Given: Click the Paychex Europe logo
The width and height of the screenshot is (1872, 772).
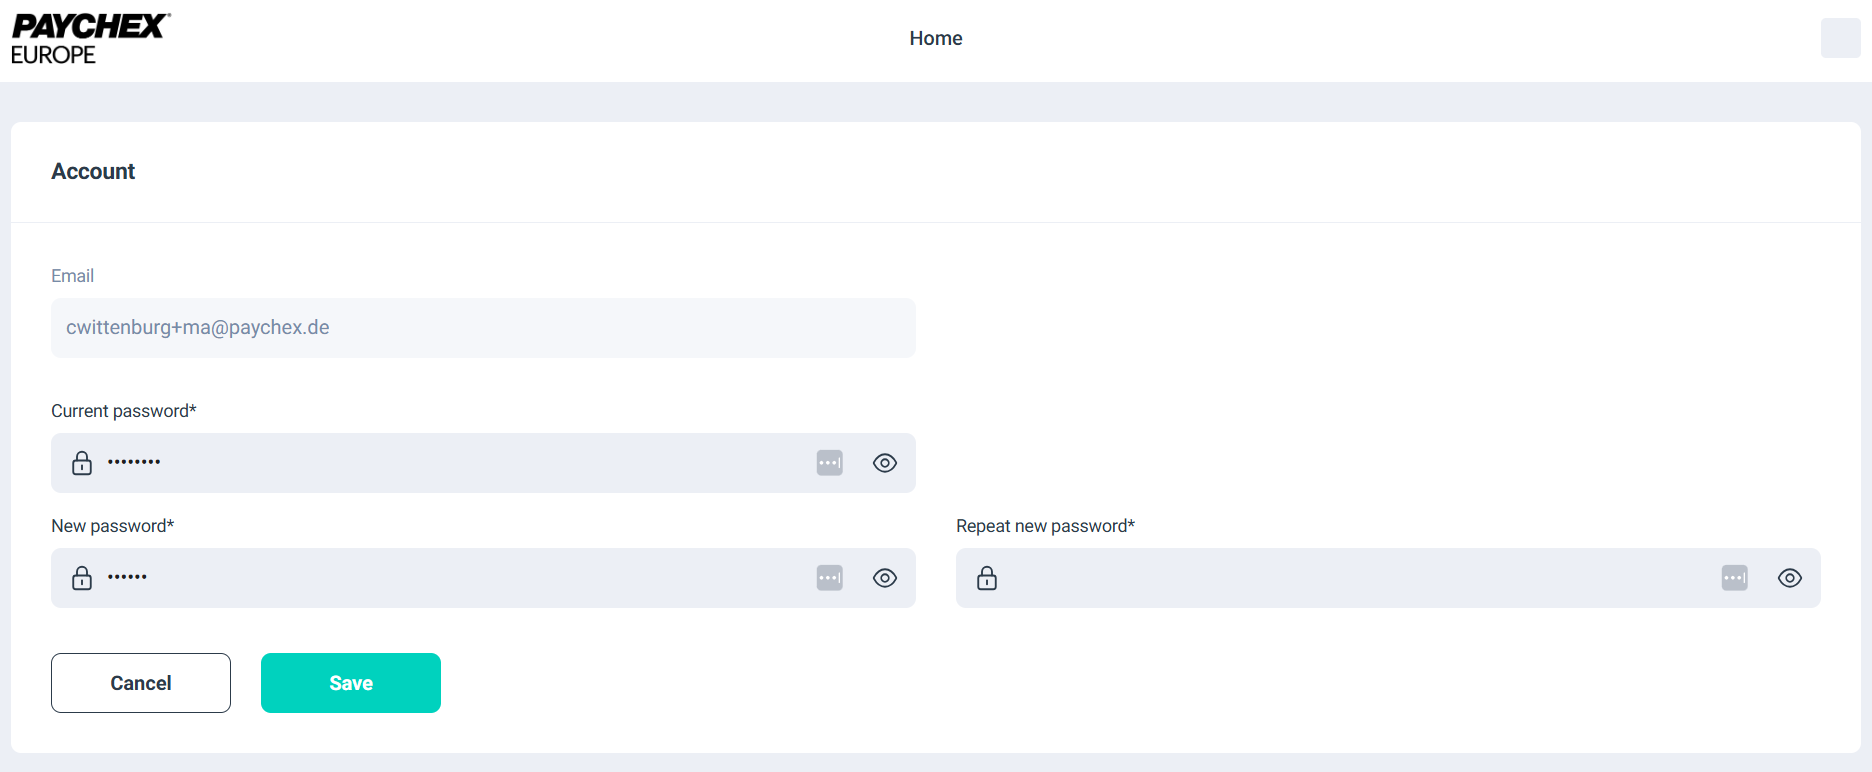Looking at the screenshot, I should tap(90, 39).
